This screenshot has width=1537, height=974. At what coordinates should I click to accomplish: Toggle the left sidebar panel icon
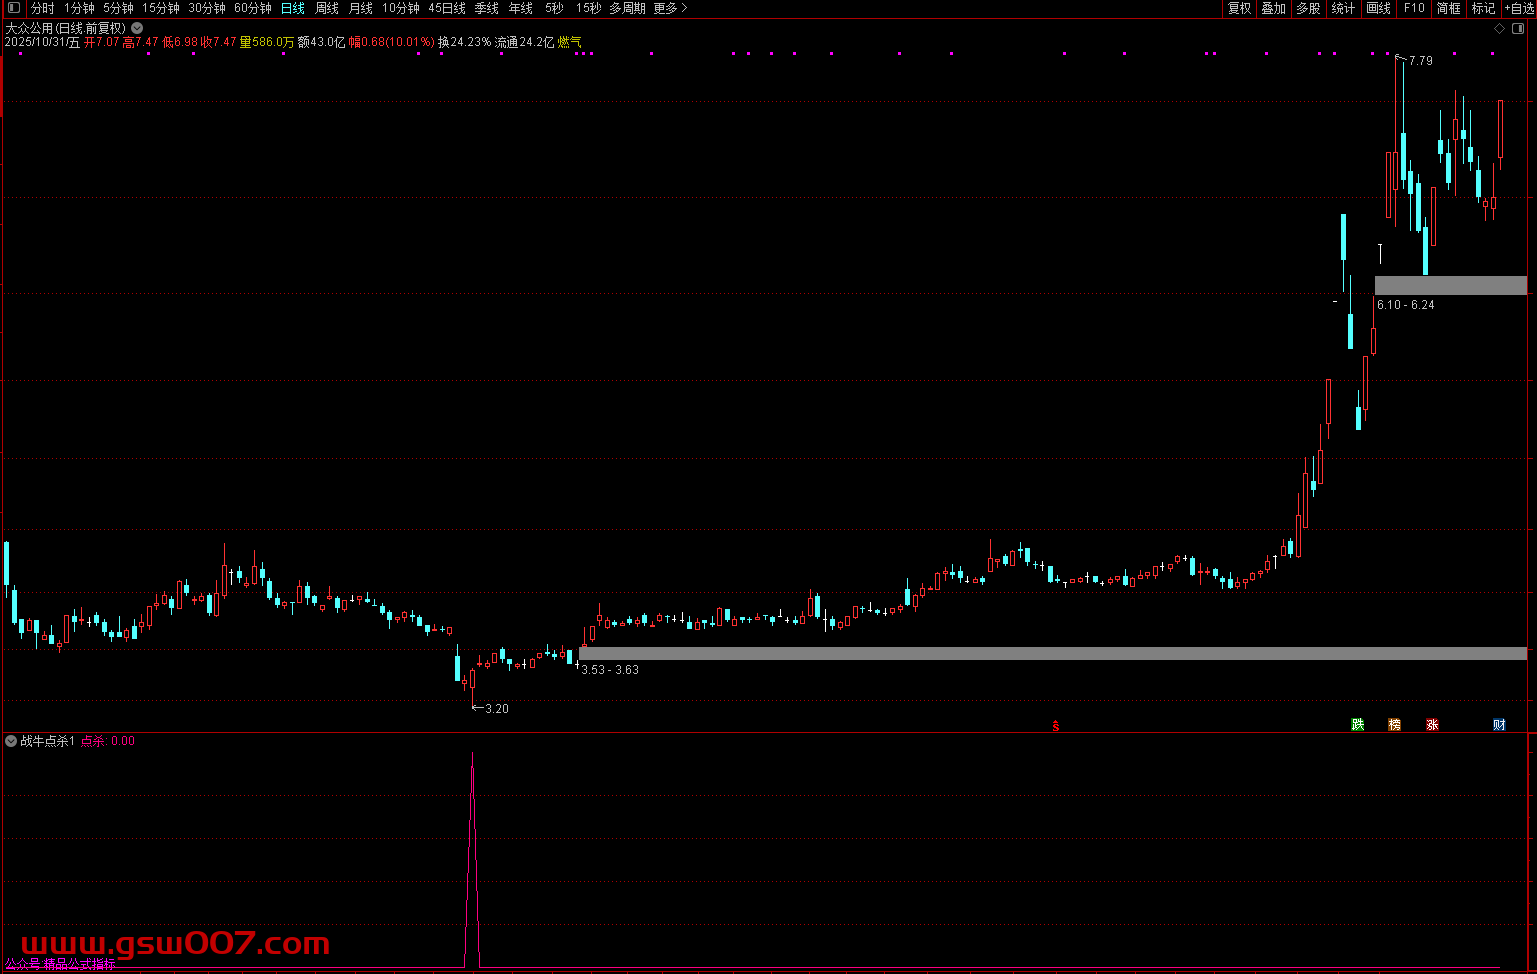(14, 8)
